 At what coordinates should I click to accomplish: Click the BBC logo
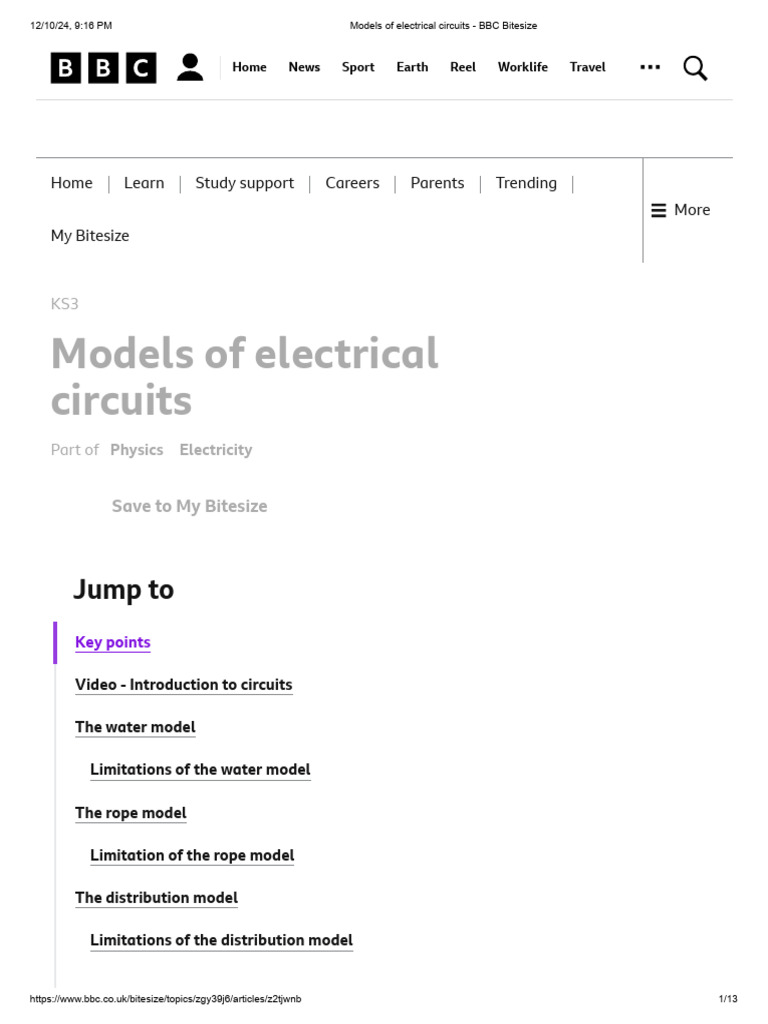coord(104,68)
